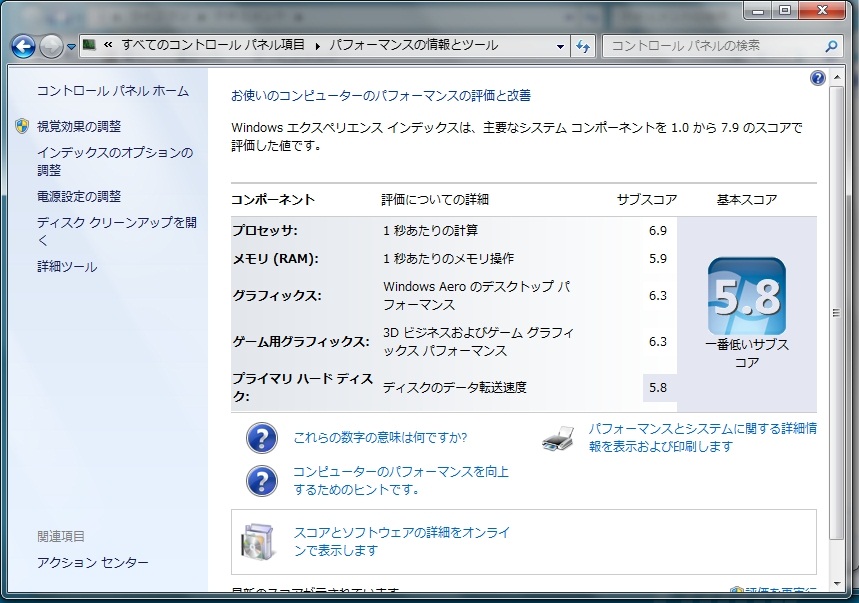Open コンピューターのパフォーマンスを向上するためのヒント link
859x603 pixels.
coord(401,480)
